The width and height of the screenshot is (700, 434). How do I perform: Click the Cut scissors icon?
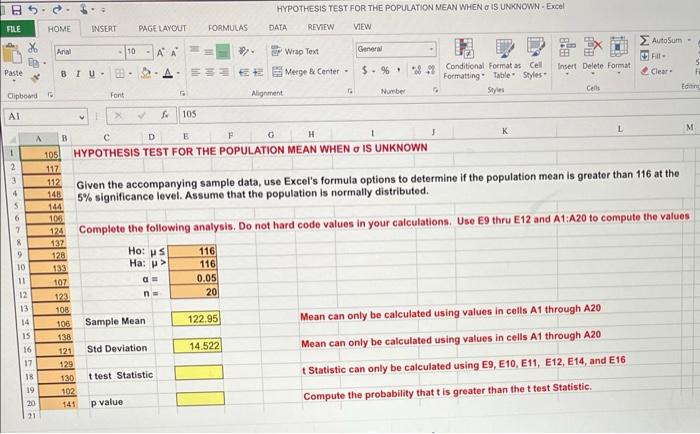[x=33, y=47]
